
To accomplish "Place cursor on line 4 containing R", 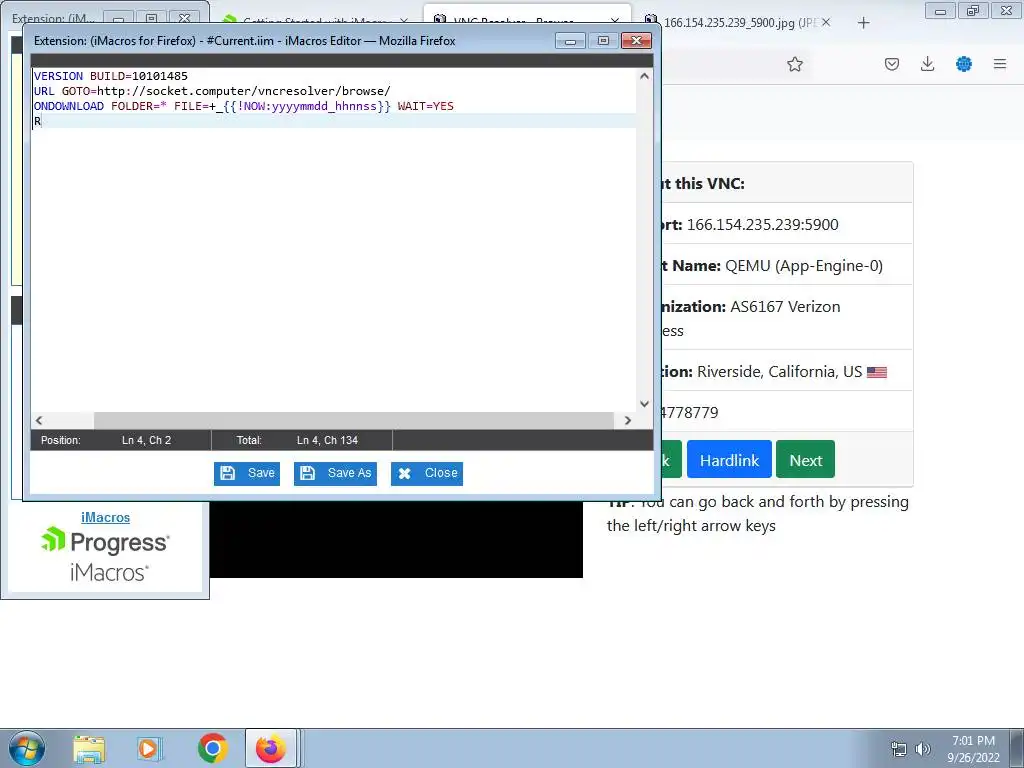I will 334,121.
